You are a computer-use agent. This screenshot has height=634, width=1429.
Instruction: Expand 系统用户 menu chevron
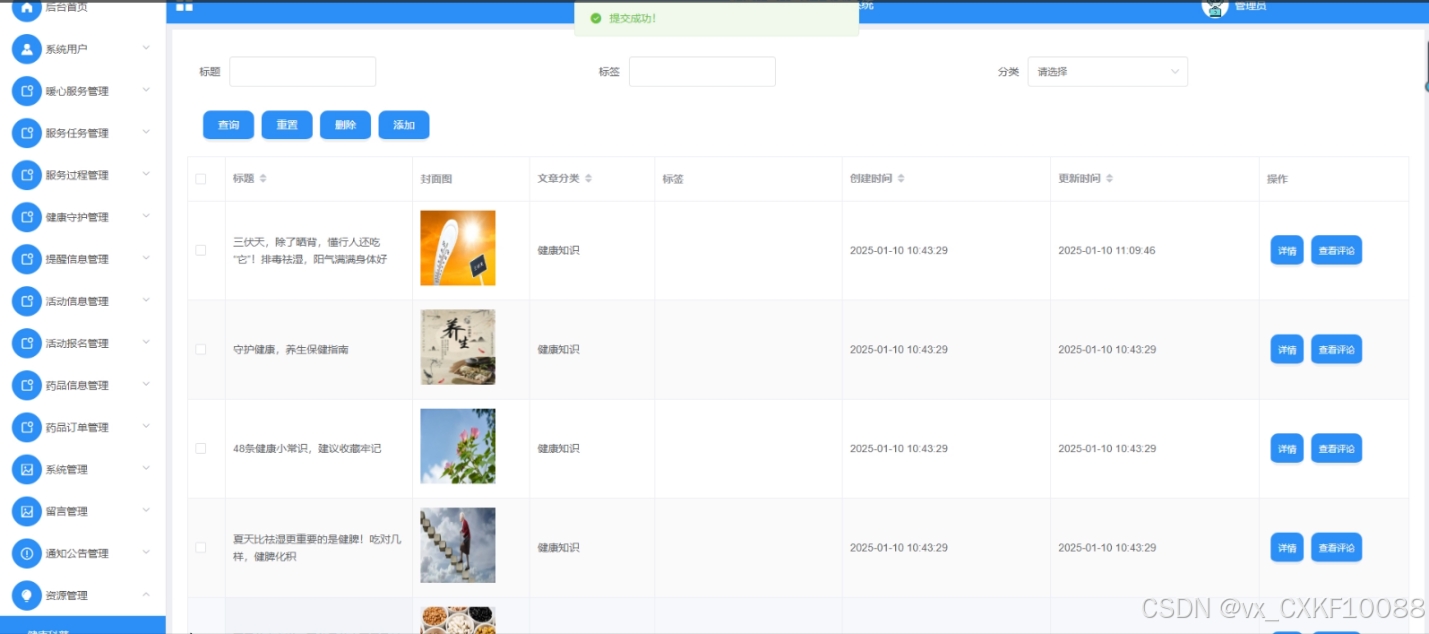point(146,48)
